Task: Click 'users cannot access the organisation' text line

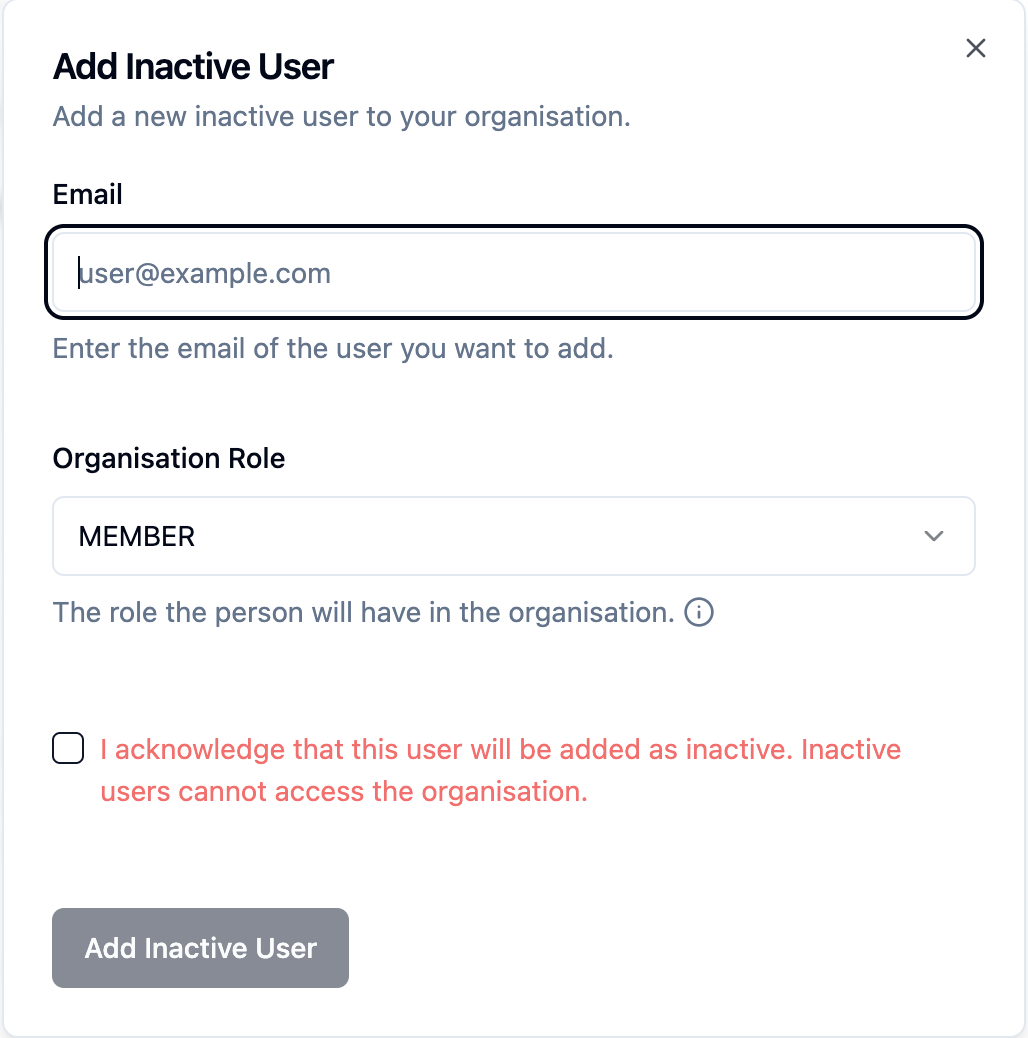Action: [343, 792]
